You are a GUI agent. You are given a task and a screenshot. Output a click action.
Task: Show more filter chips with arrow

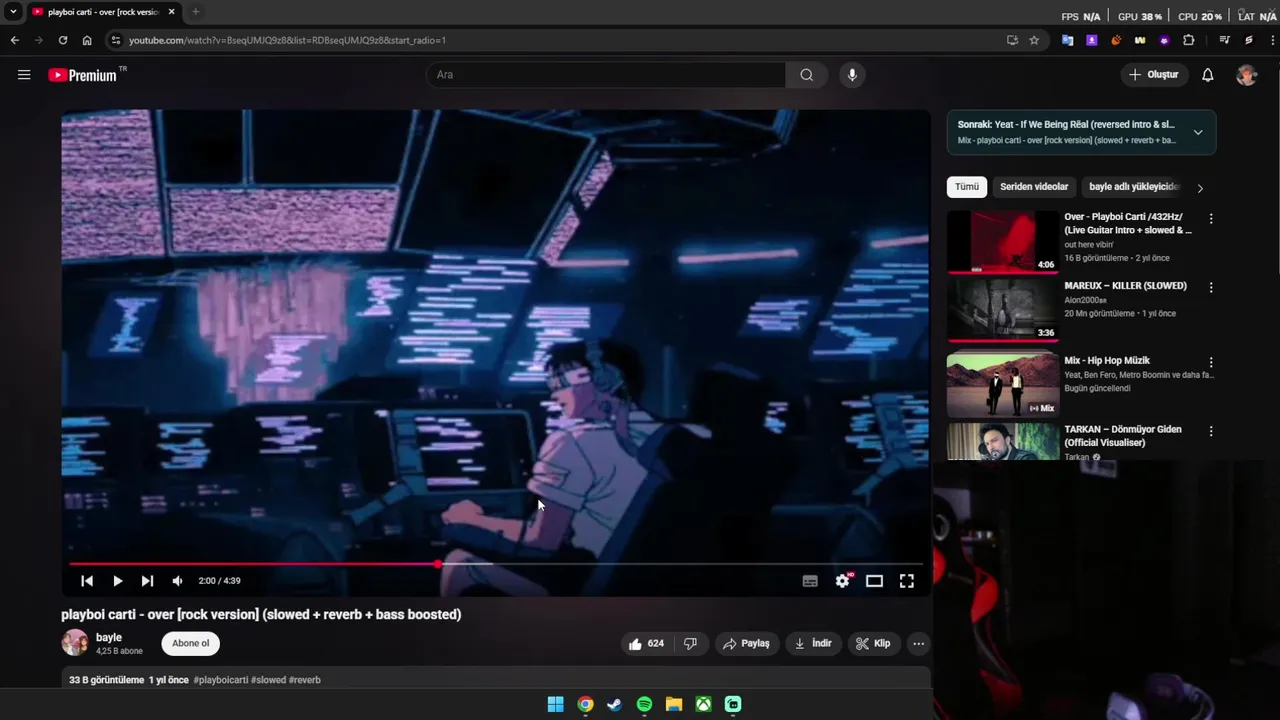click(1200, 188)
